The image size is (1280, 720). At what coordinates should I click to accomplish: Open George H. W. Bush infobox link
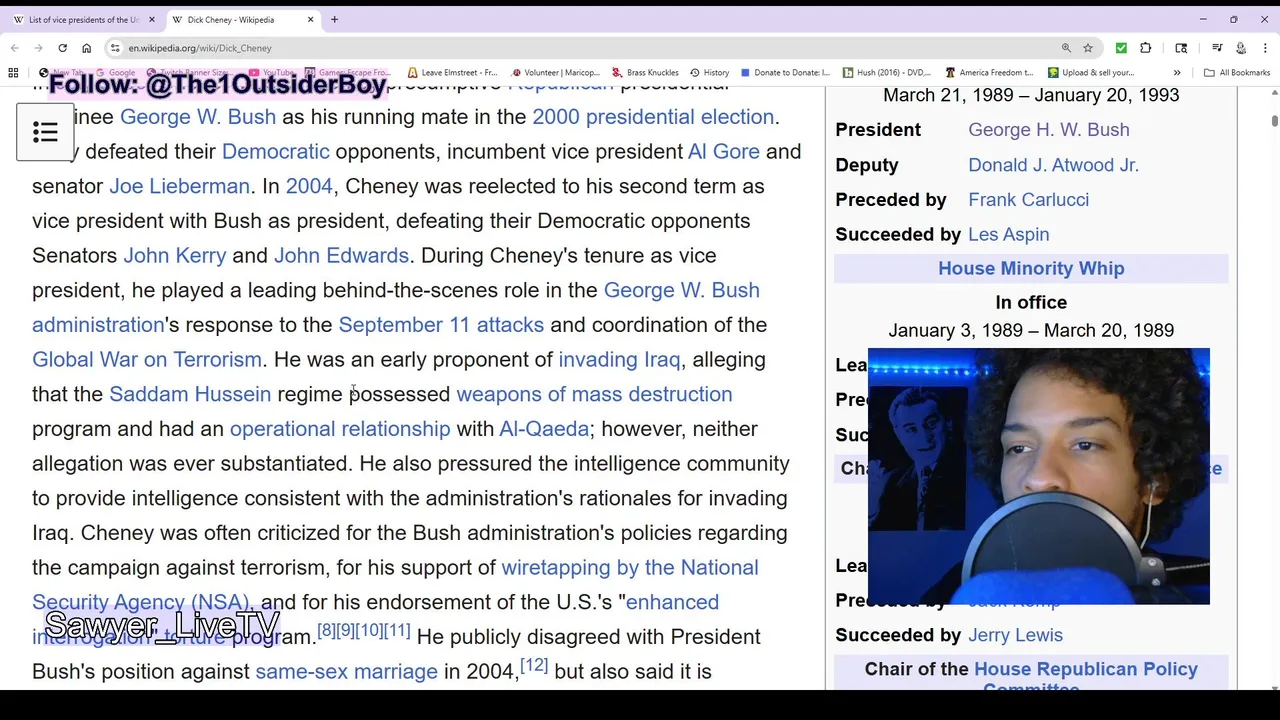[x=1048, y=130]
